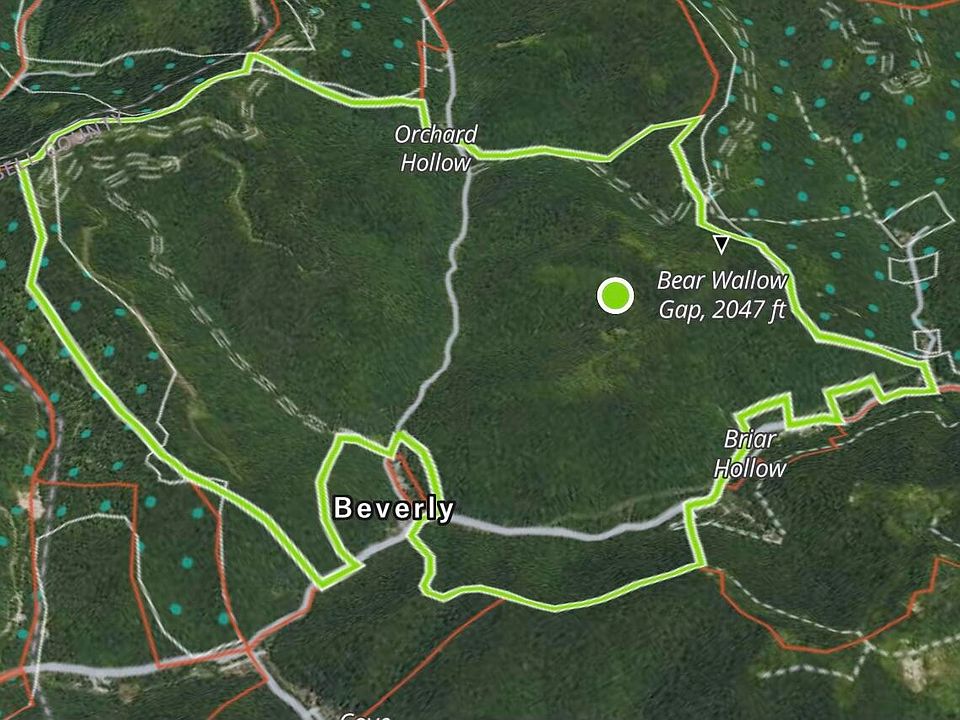Select the black triangle gap marker
The height and width of the screenshot is (720, 960).
point(722,245)
